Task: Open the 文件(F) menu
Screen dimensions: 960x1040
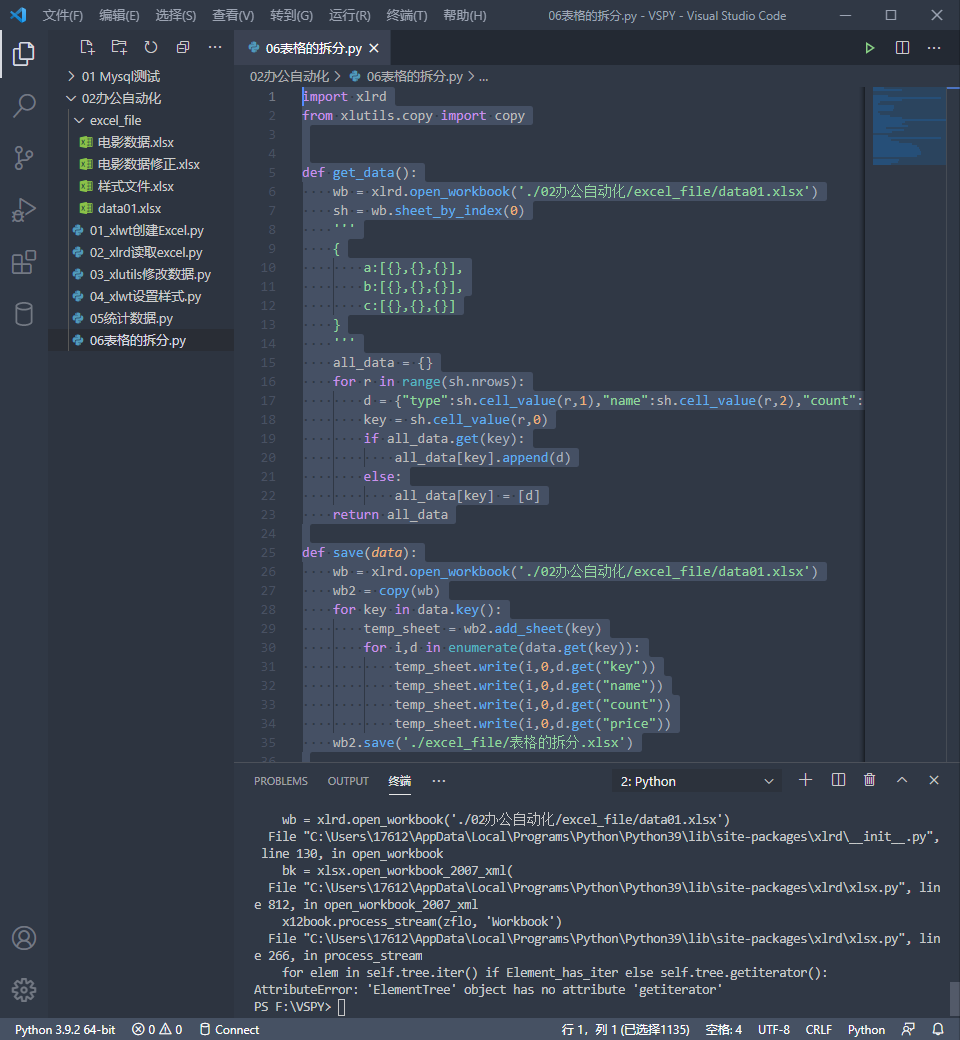Action: [63, 15]
